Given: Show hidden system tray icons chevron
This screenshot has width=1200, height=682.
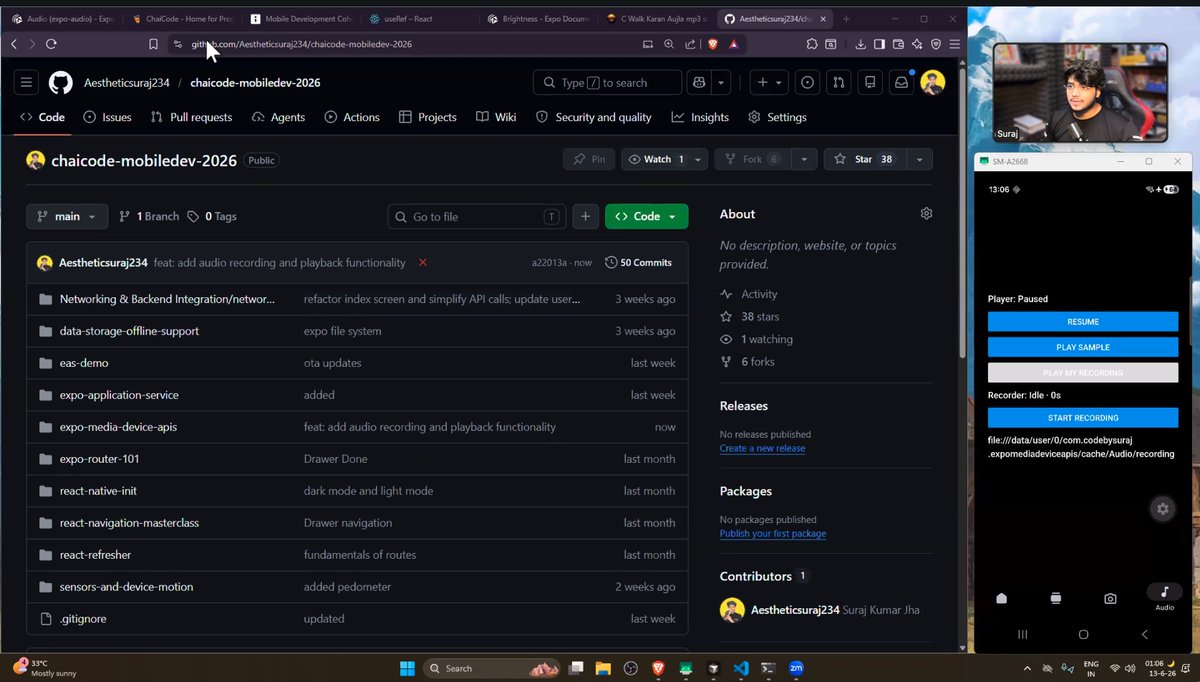Looking at the screenshot, I should pos(1027,668).
